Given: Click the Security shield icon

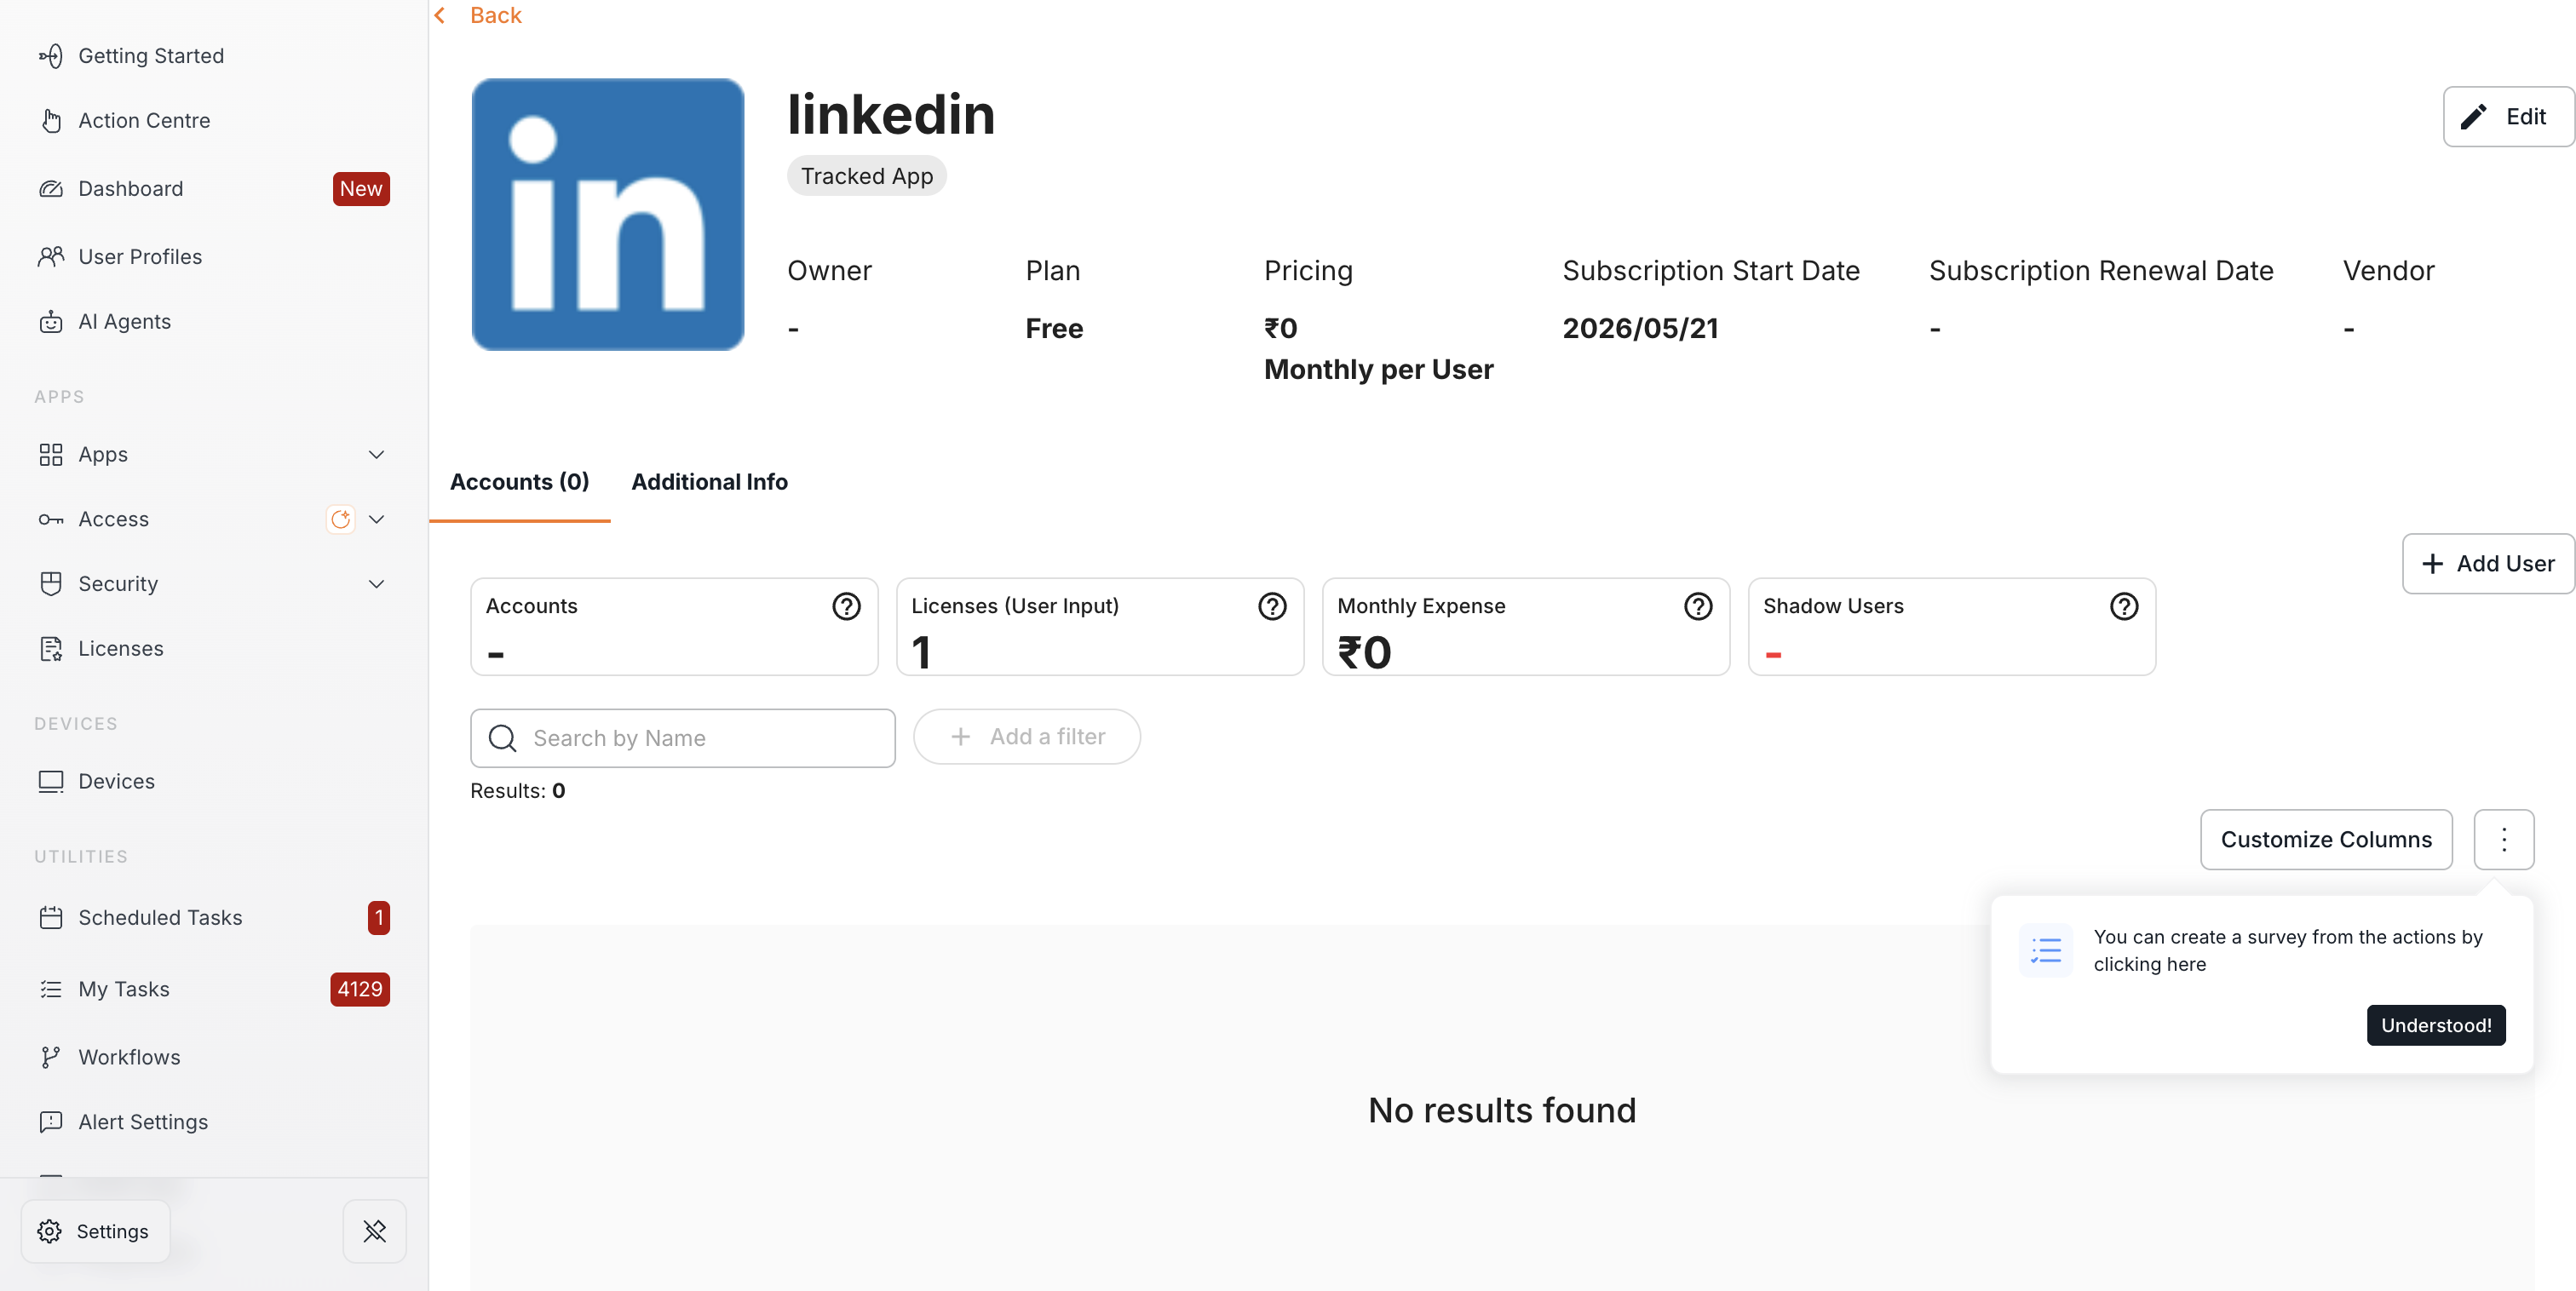Looking at the screenshot, I should 51,584.
